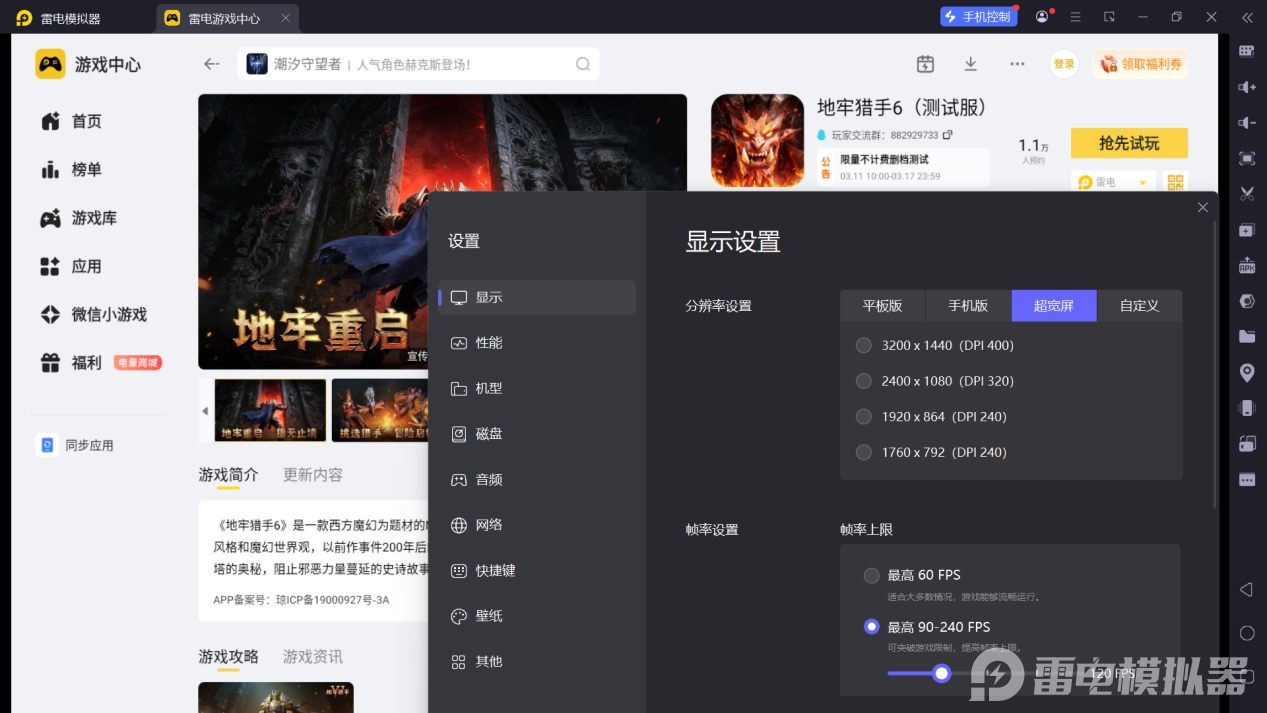Close the settings dialog
1267x713 pixels.
pyautogui.click(x=1202, y=207)
